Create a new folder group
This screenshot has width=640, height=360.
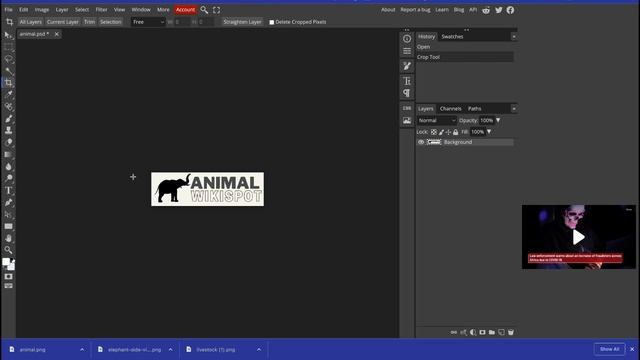tap(492, 332)
